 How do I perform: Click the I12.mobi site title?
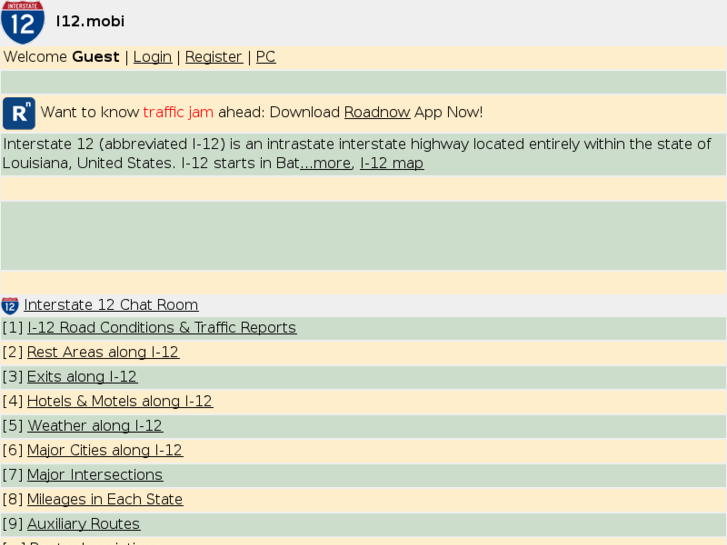90,21
